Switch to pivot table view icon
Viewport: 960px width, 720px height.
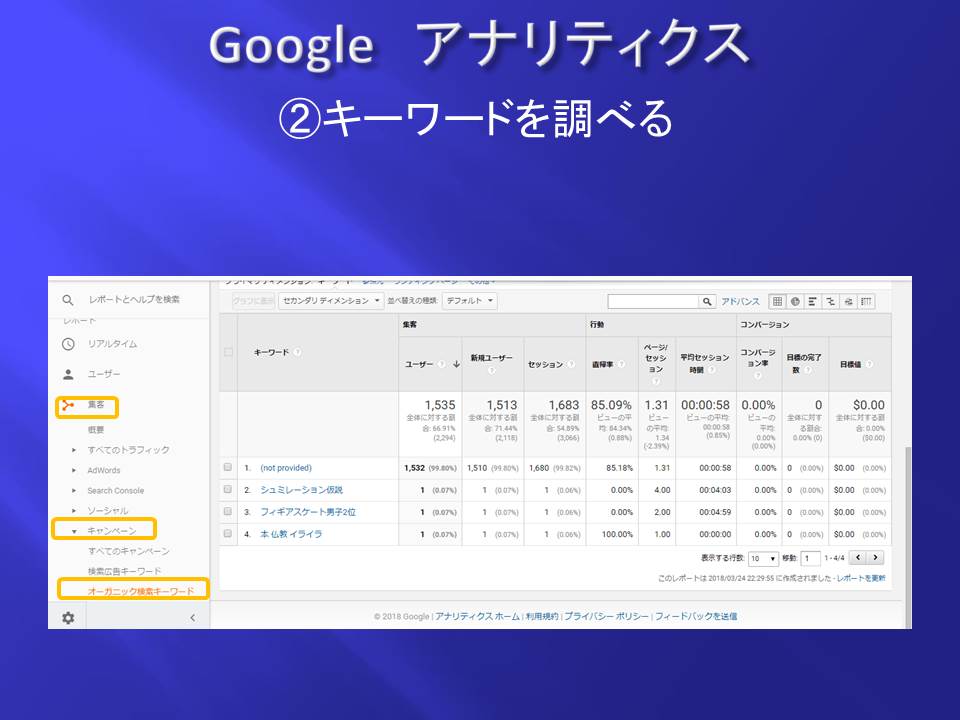(x=866, y=301)
